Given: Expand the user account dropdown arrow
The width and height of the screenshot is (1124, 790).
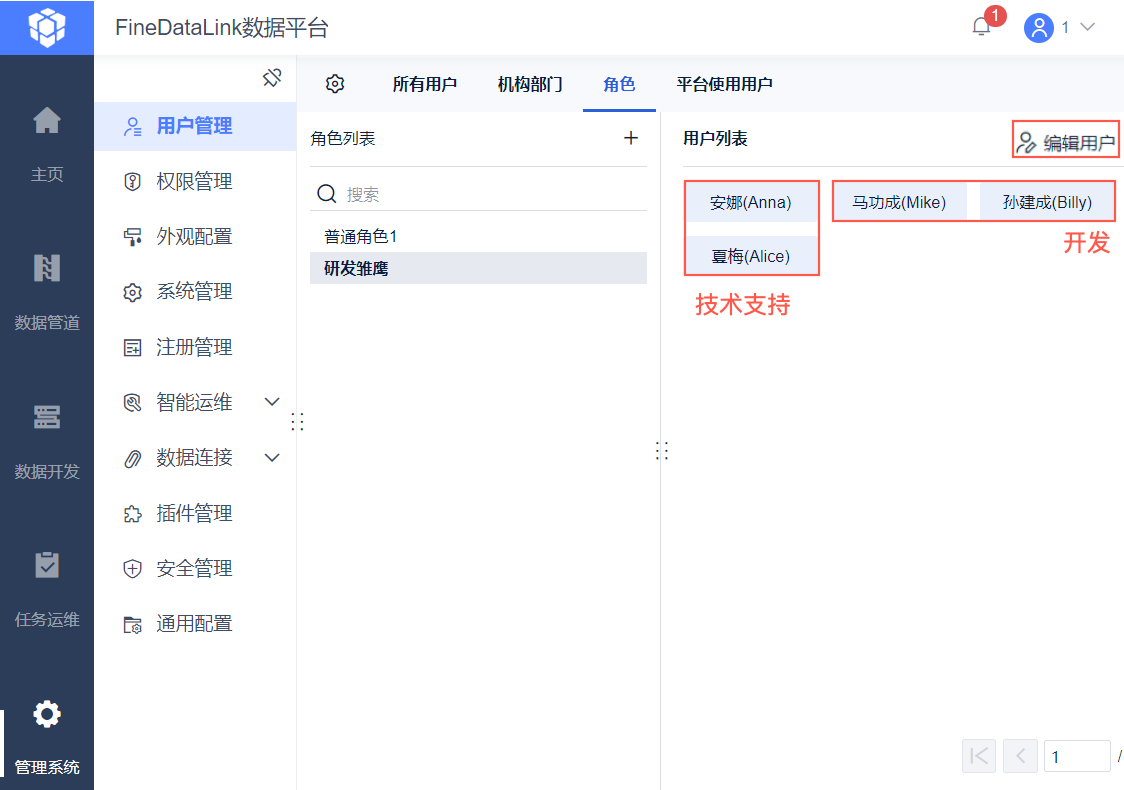Looking at the screenshot, I should (x=1087, y=27).
